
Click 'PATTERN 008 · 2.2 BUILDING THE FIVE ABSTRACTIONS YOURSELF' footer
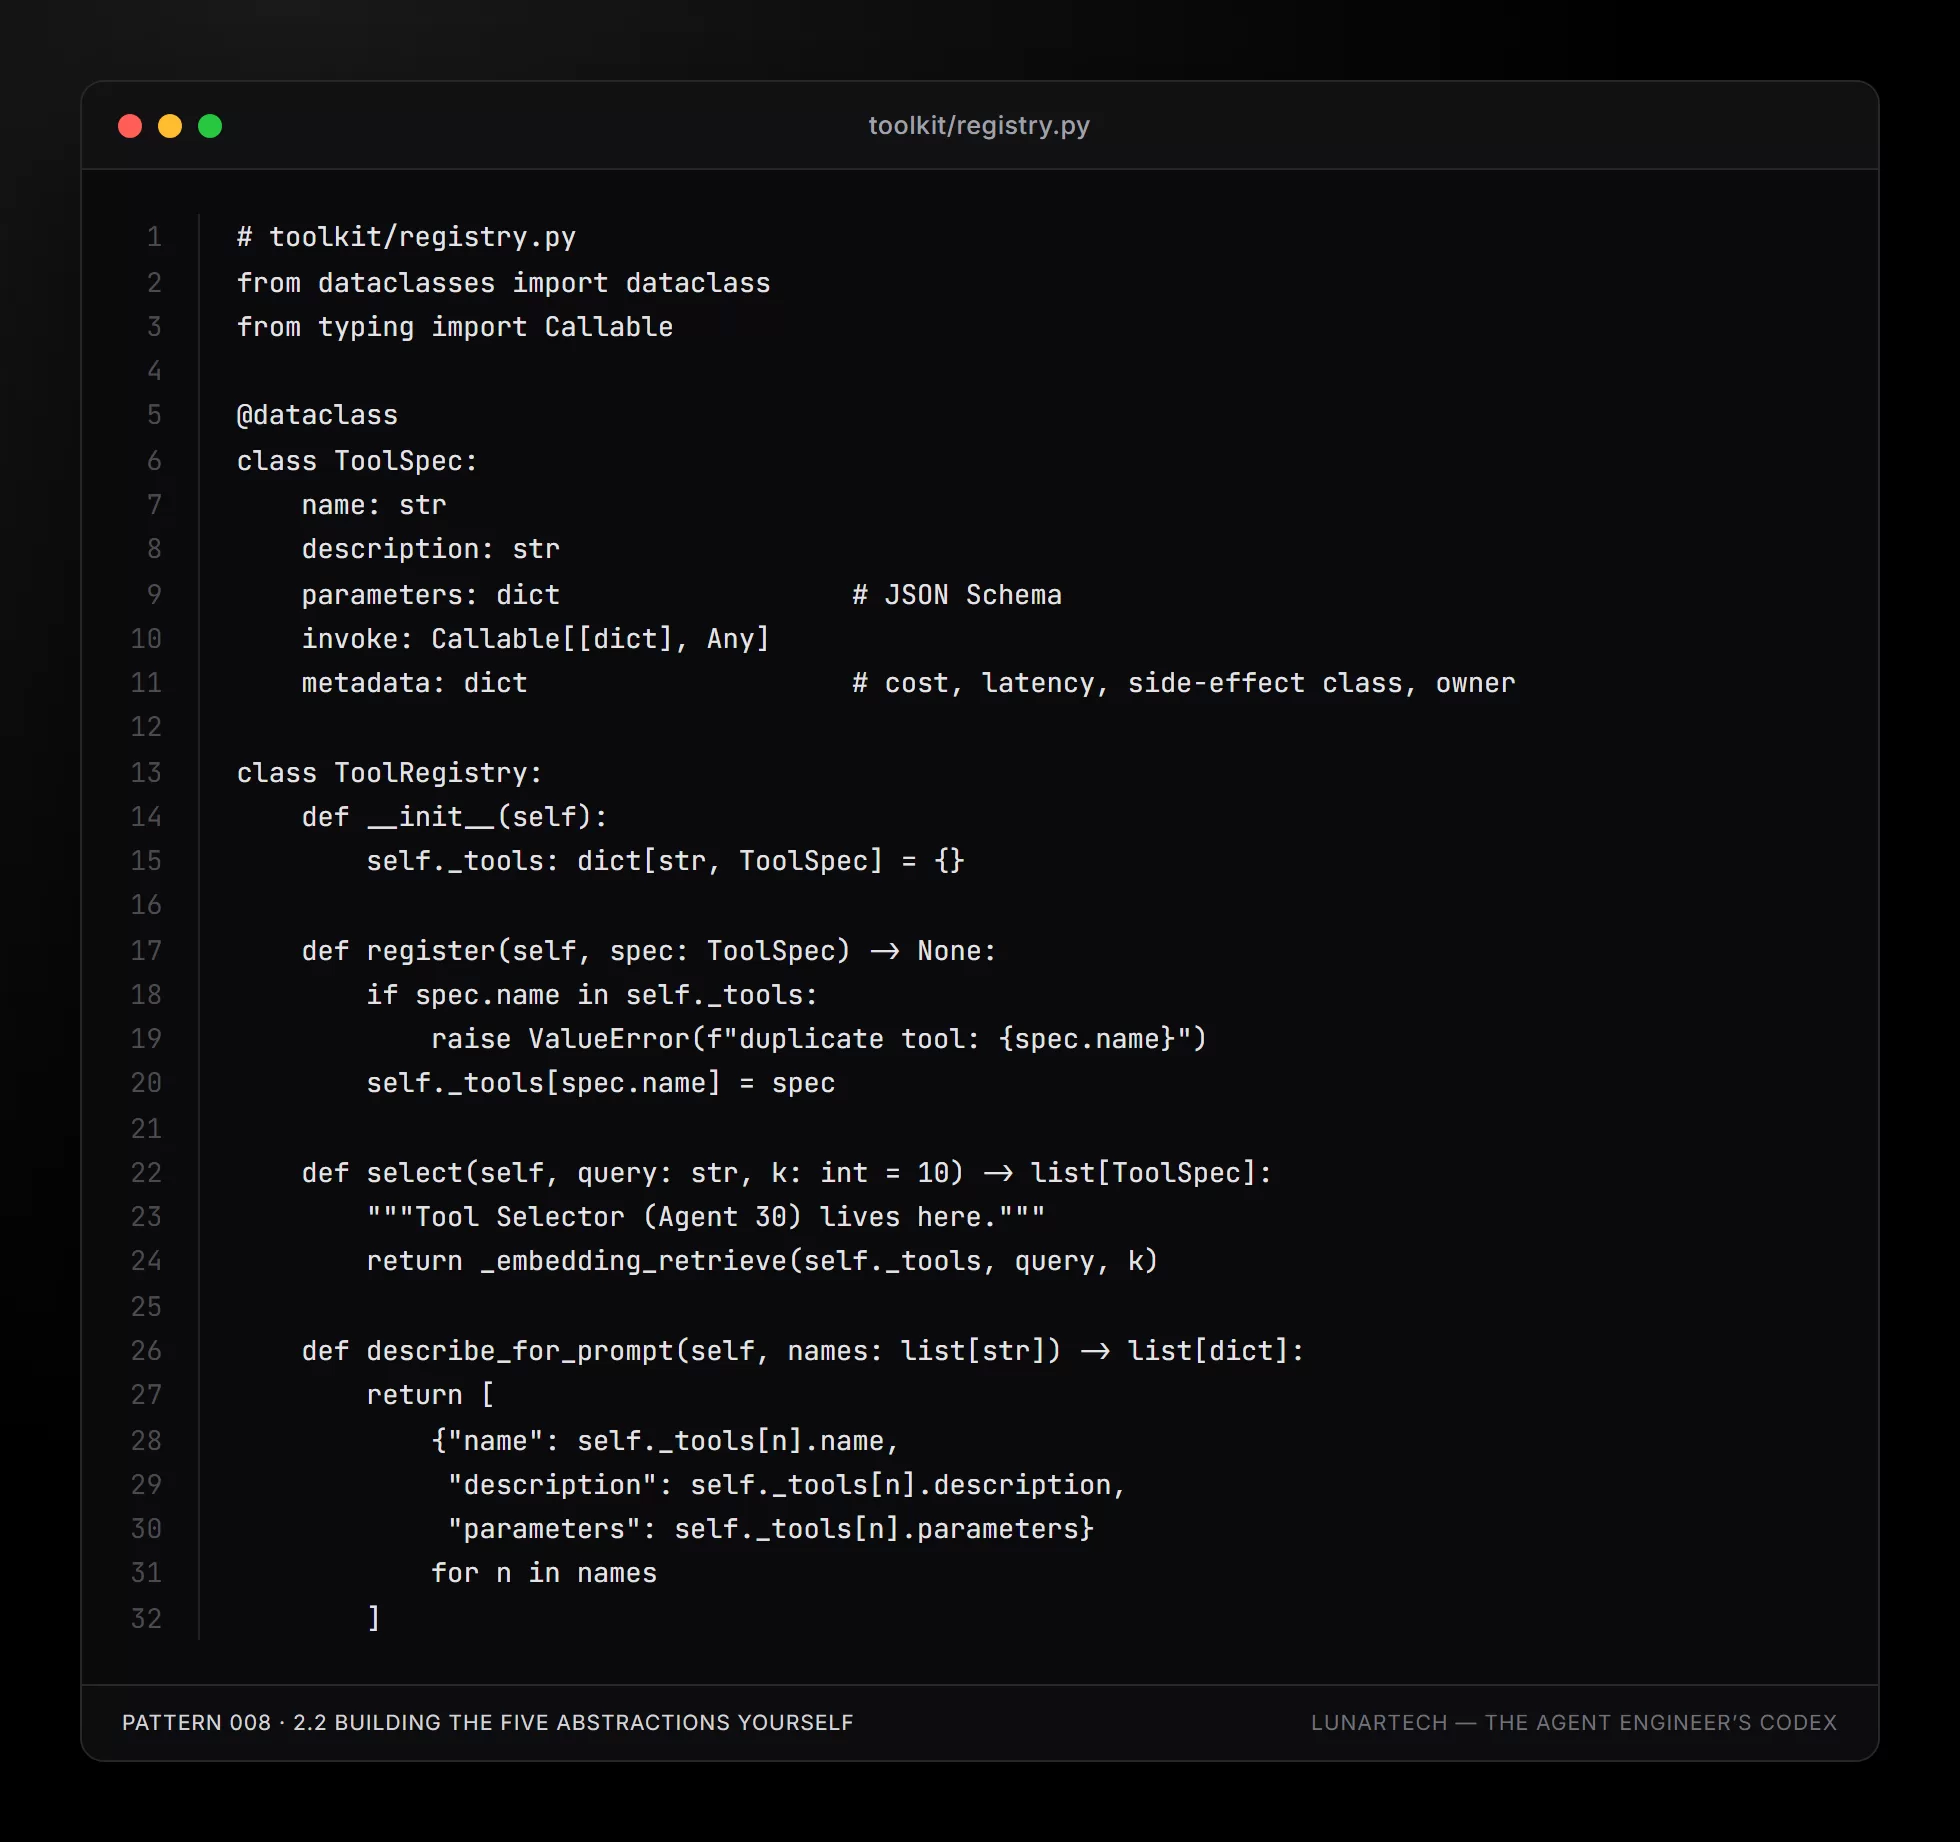488,1723
